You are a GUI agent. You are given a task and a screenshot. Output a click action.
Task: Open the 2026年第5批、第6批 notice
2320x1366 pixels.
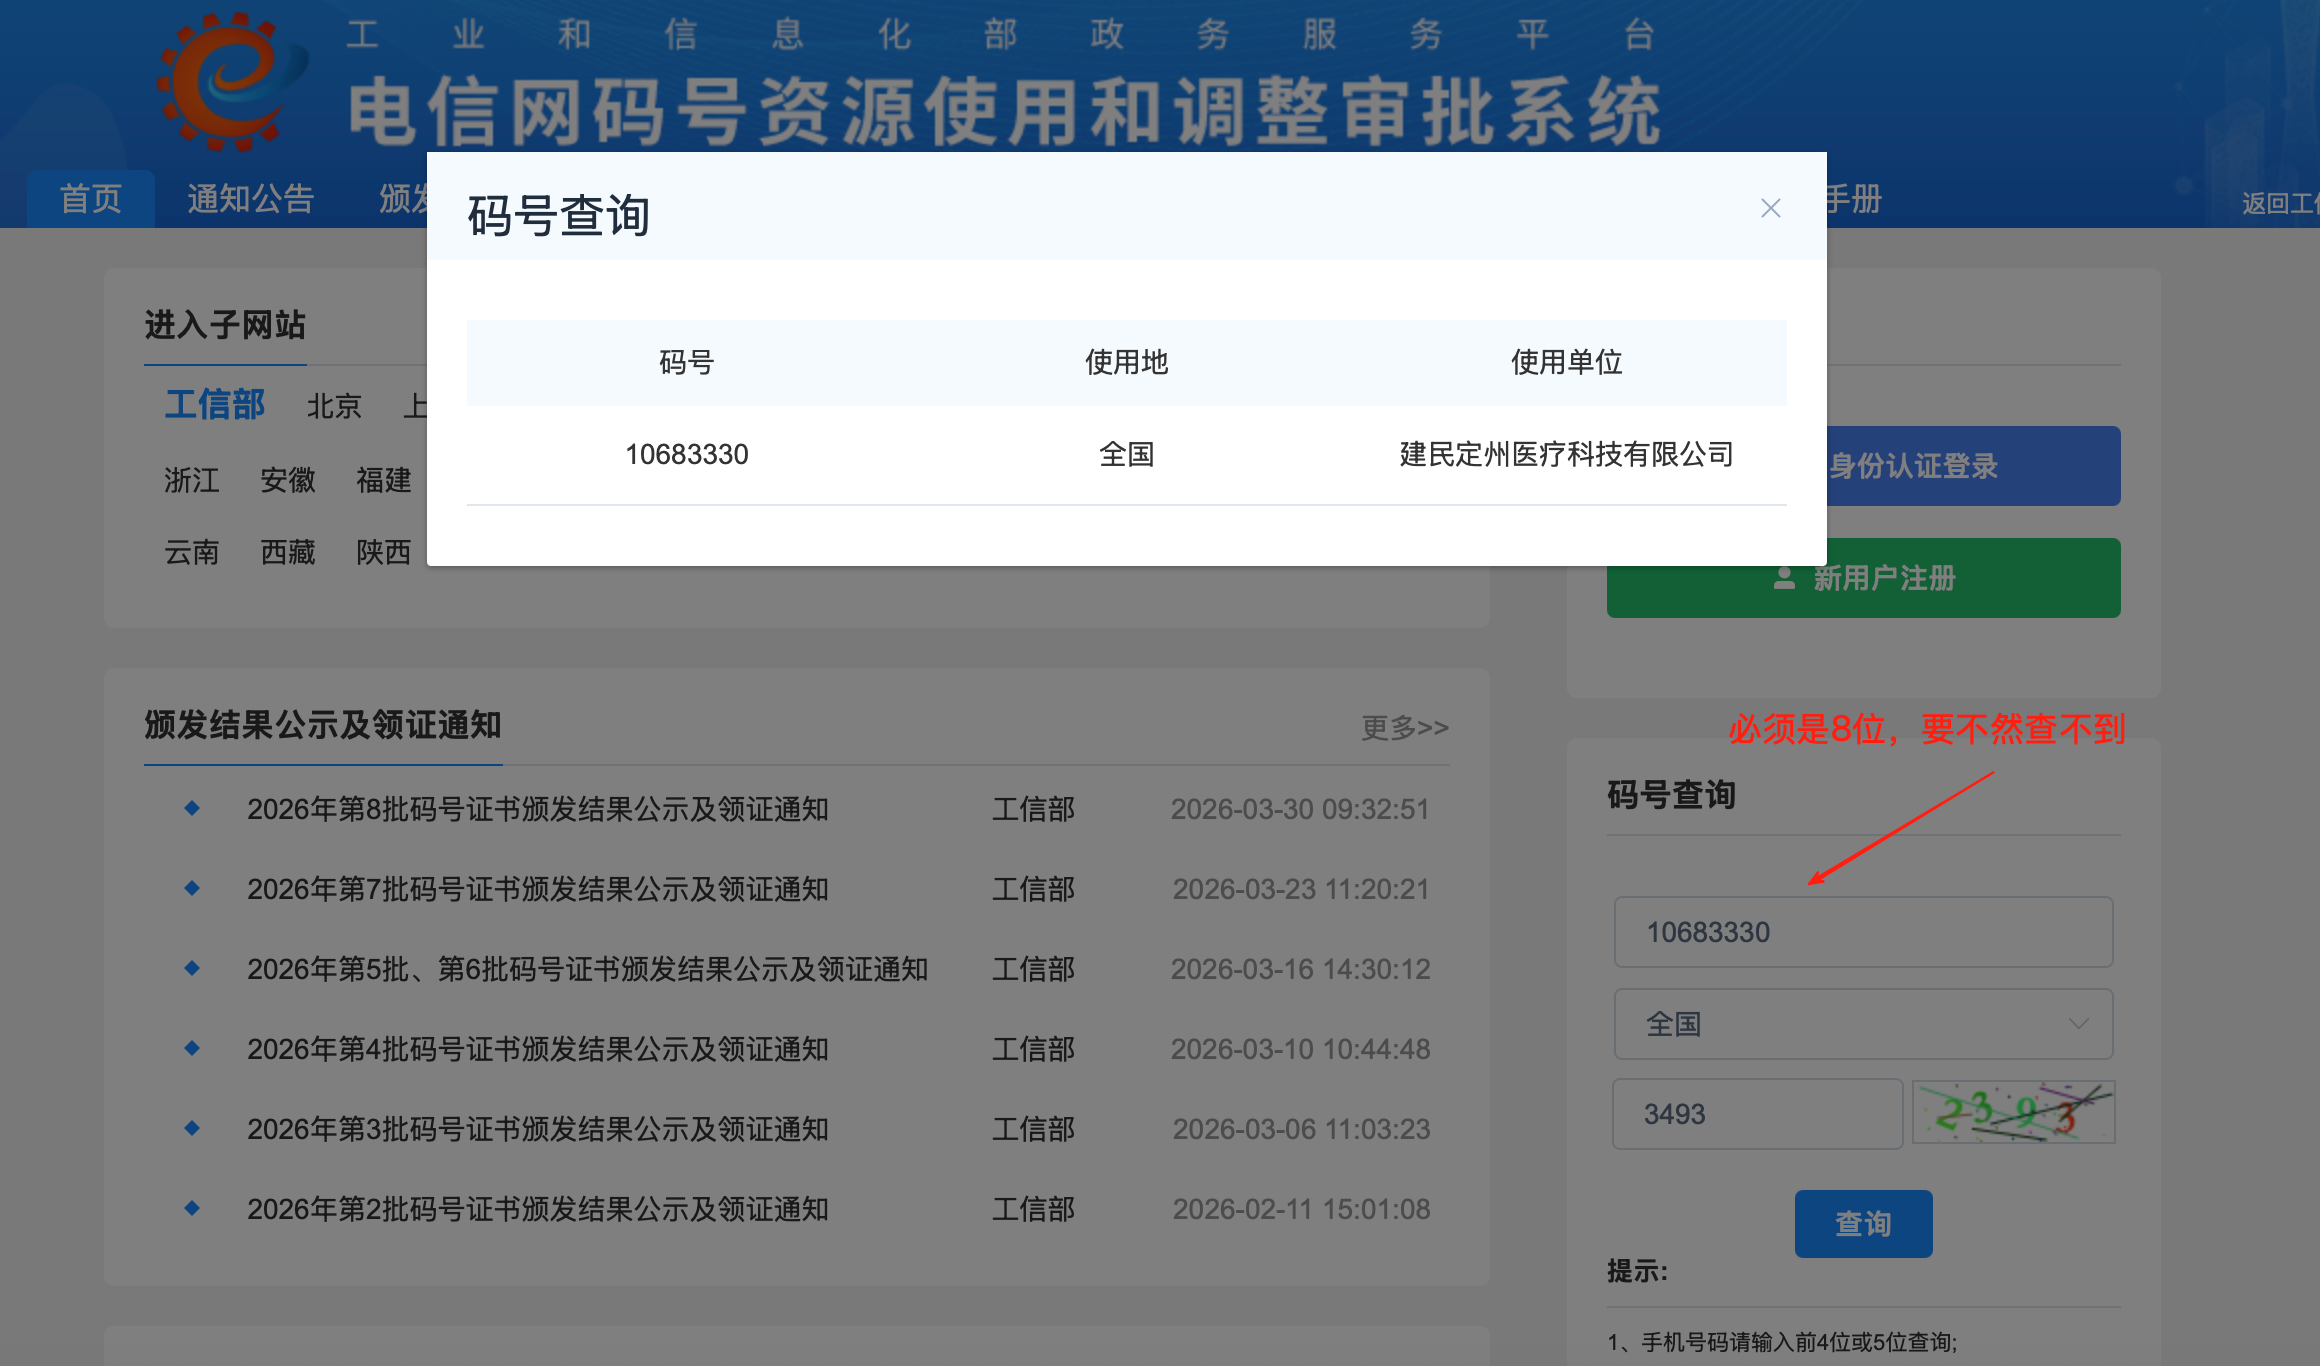(588, 969)
